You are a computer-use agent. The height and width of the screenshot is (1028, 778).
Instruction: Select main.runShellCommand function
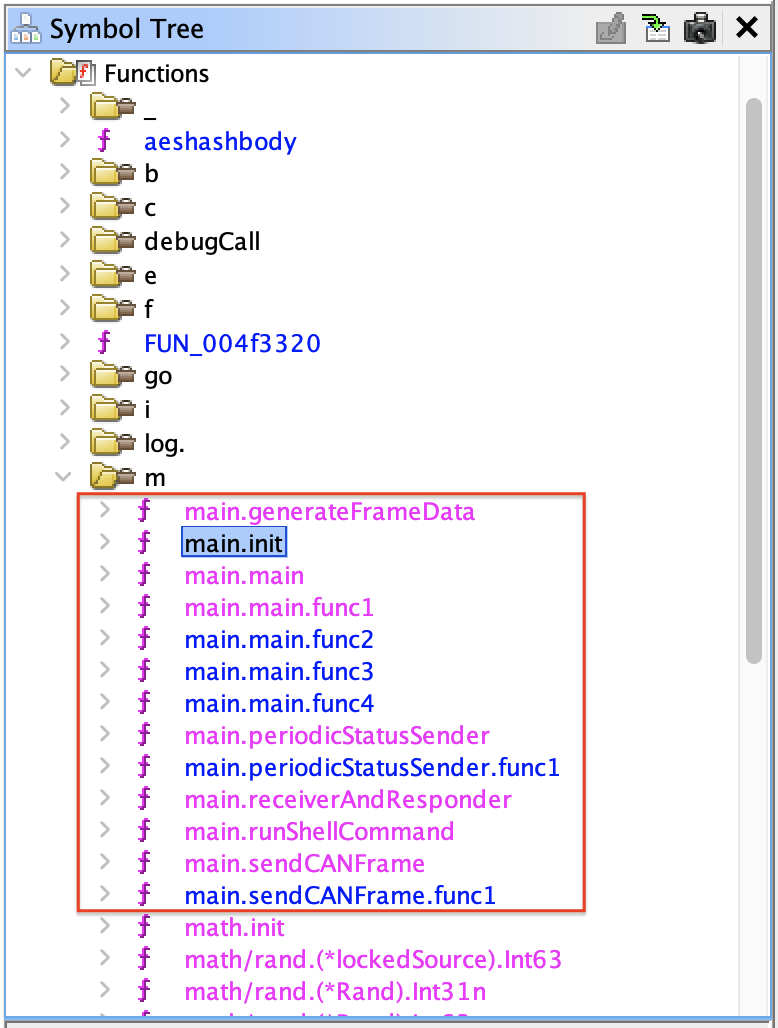coord(319,832)
